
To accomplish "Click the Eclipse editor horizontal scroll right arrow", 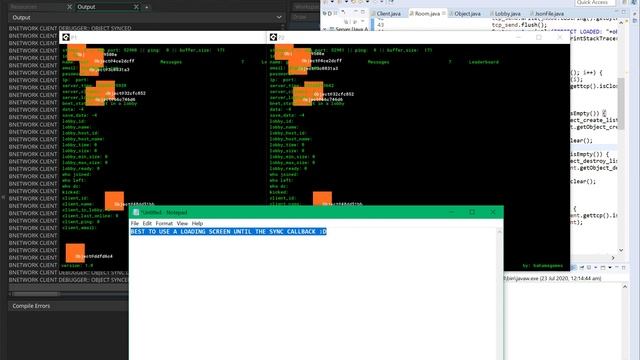I will coord(613,258).
